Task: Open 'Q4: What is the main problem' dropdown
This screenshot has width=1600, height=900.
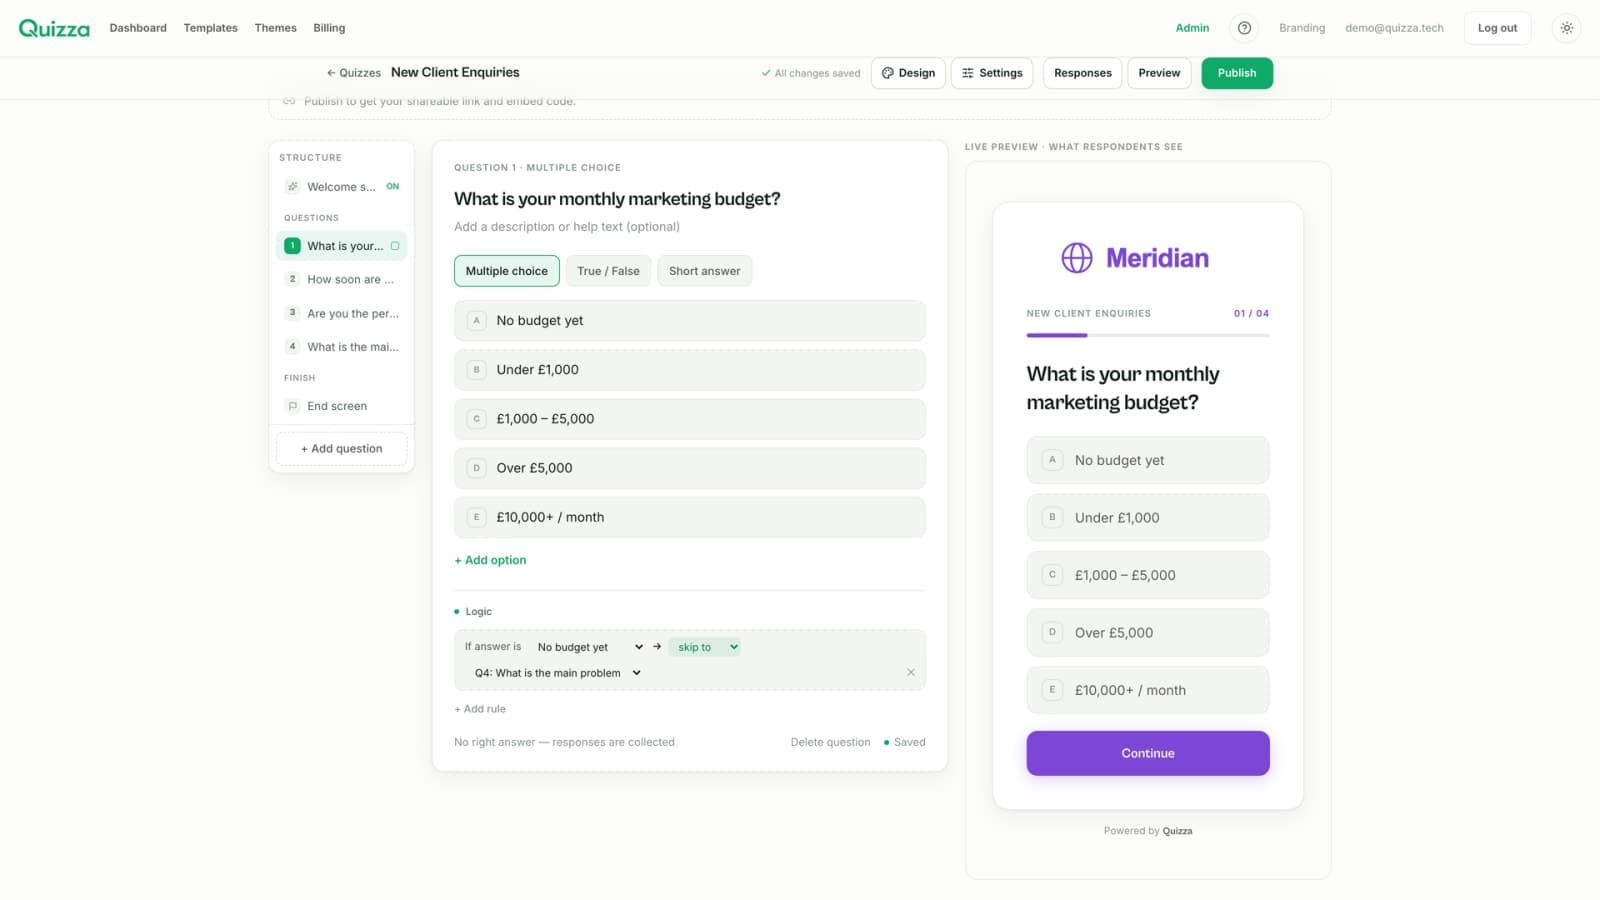Action: pos(558,673)
